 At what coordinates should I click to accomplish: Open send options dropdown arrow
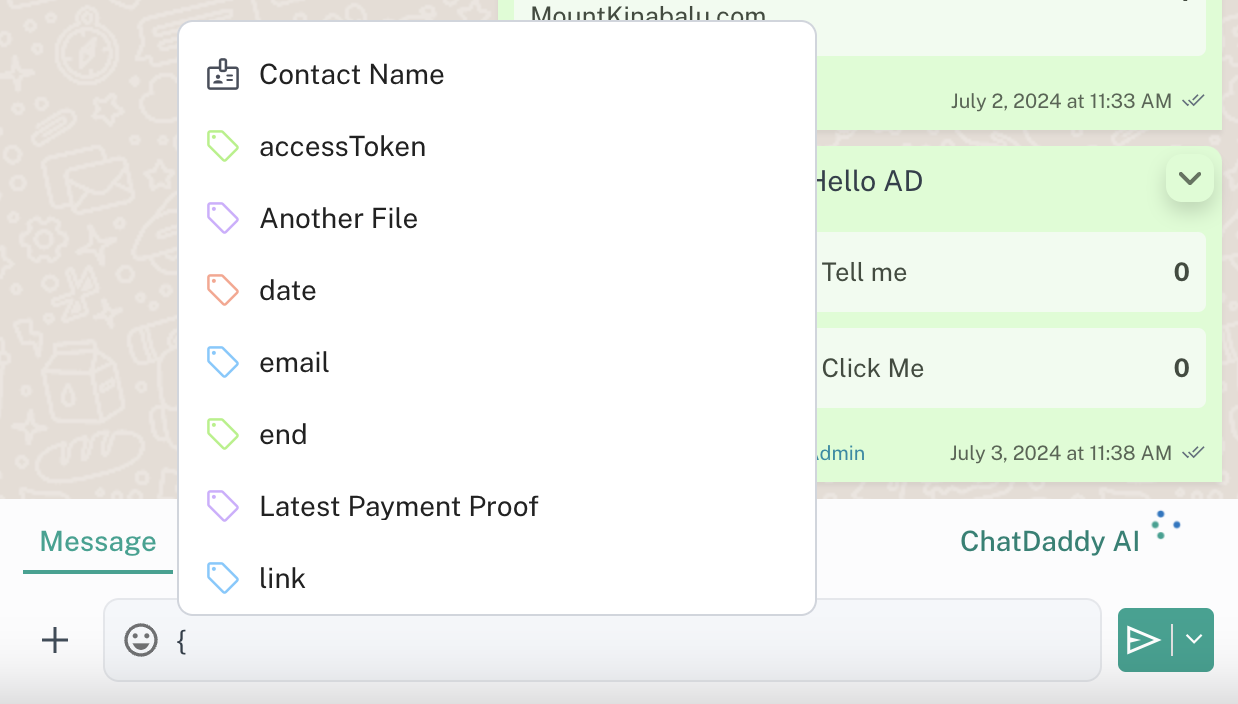[1194, 640]
